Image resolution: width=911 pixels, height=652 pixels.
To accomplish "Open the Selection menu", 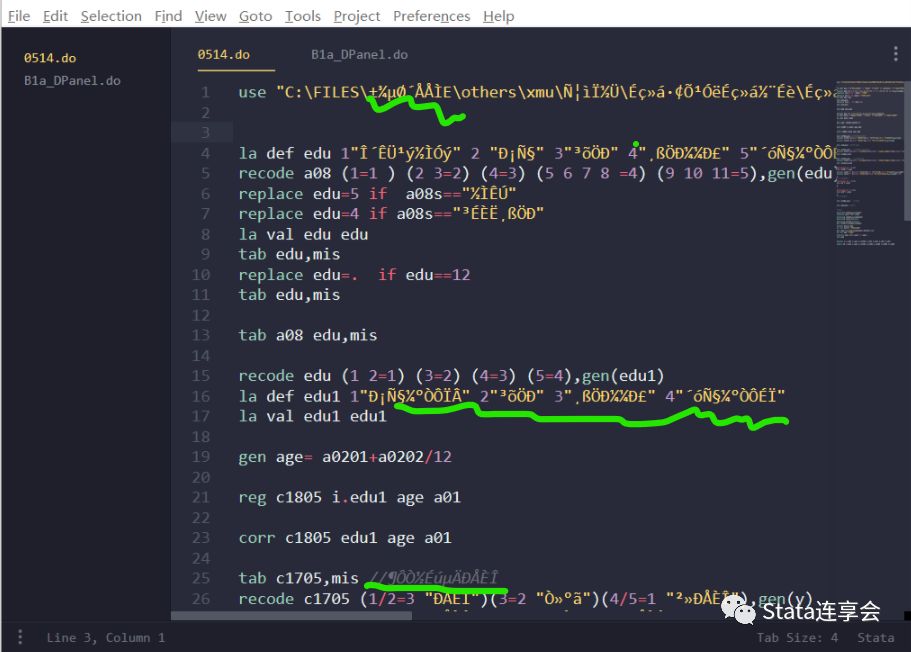I will click(110, 15).
